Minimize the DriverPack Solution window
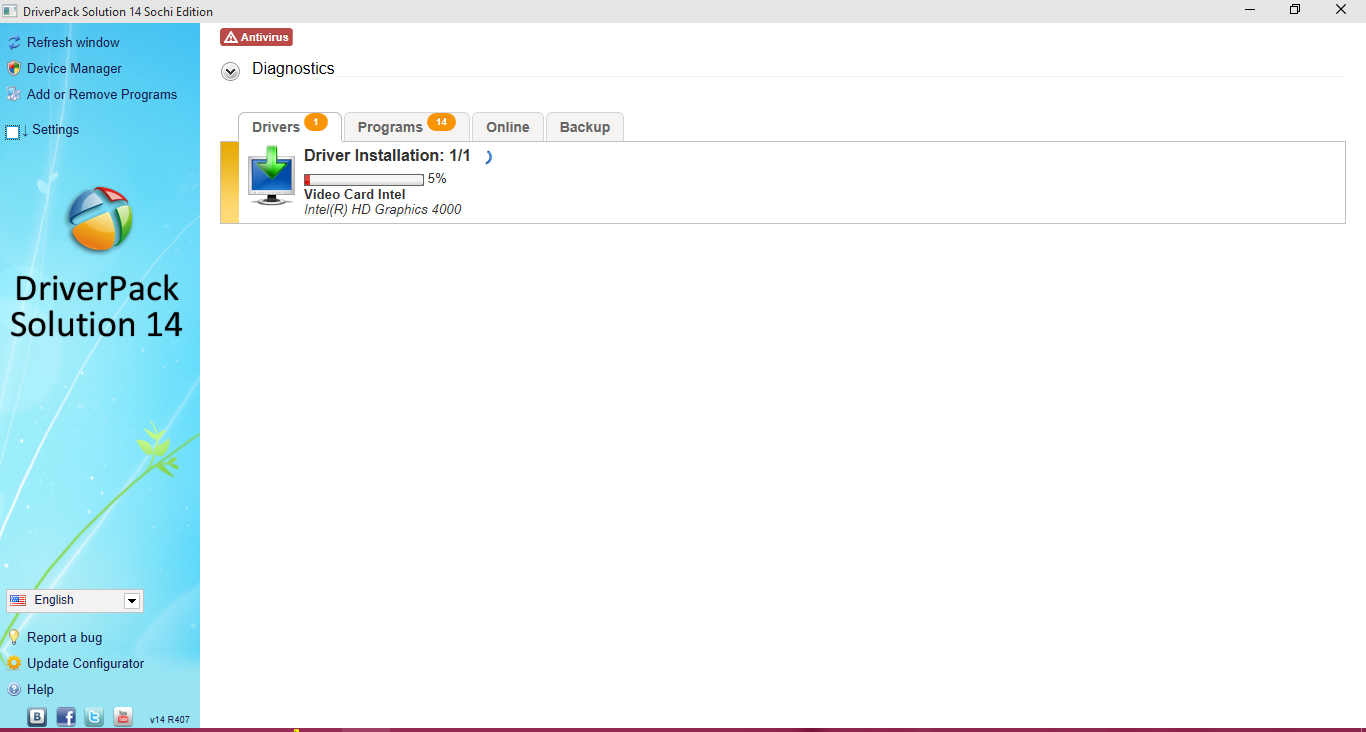1366x732 pixels. click(1250, 10)
